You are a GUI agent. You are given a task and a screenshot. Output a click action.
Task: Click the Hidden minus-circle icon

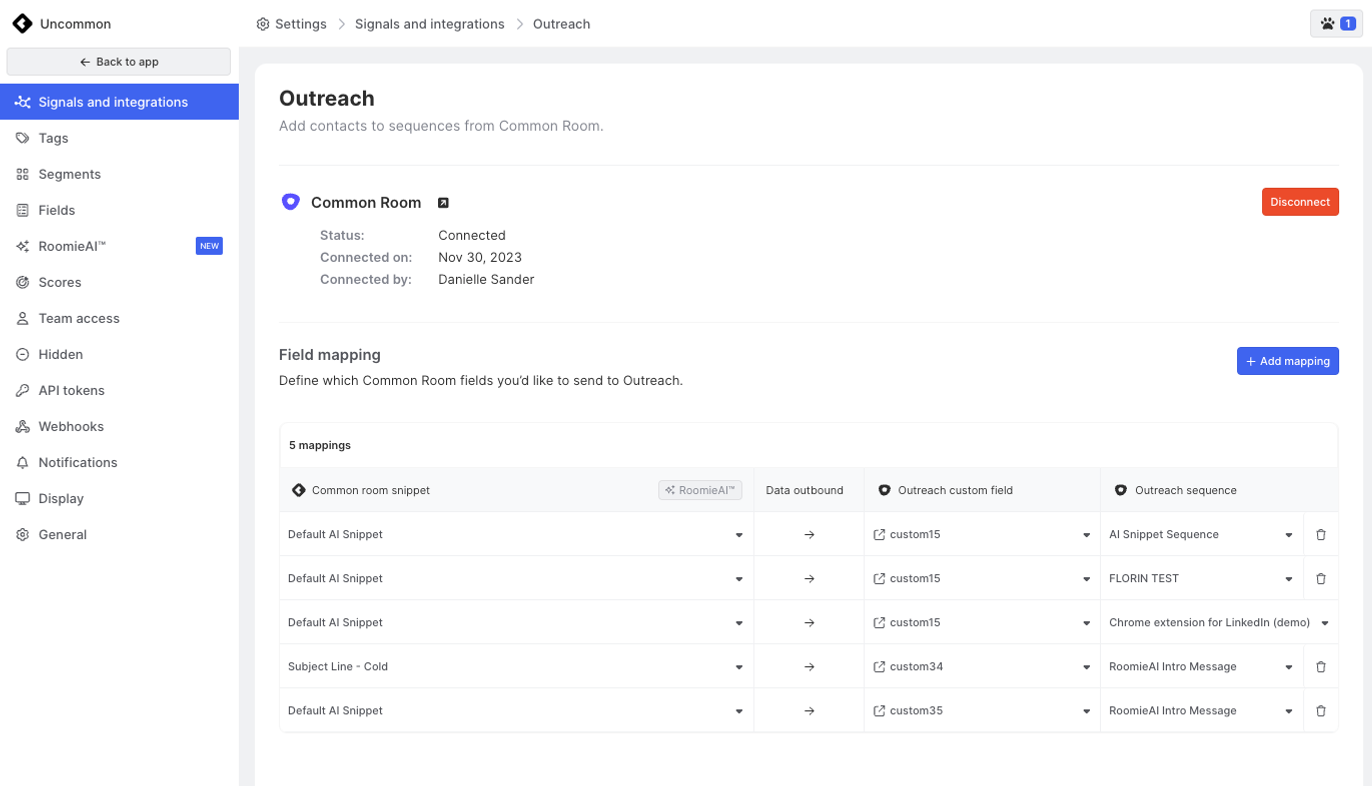point(22,354)
